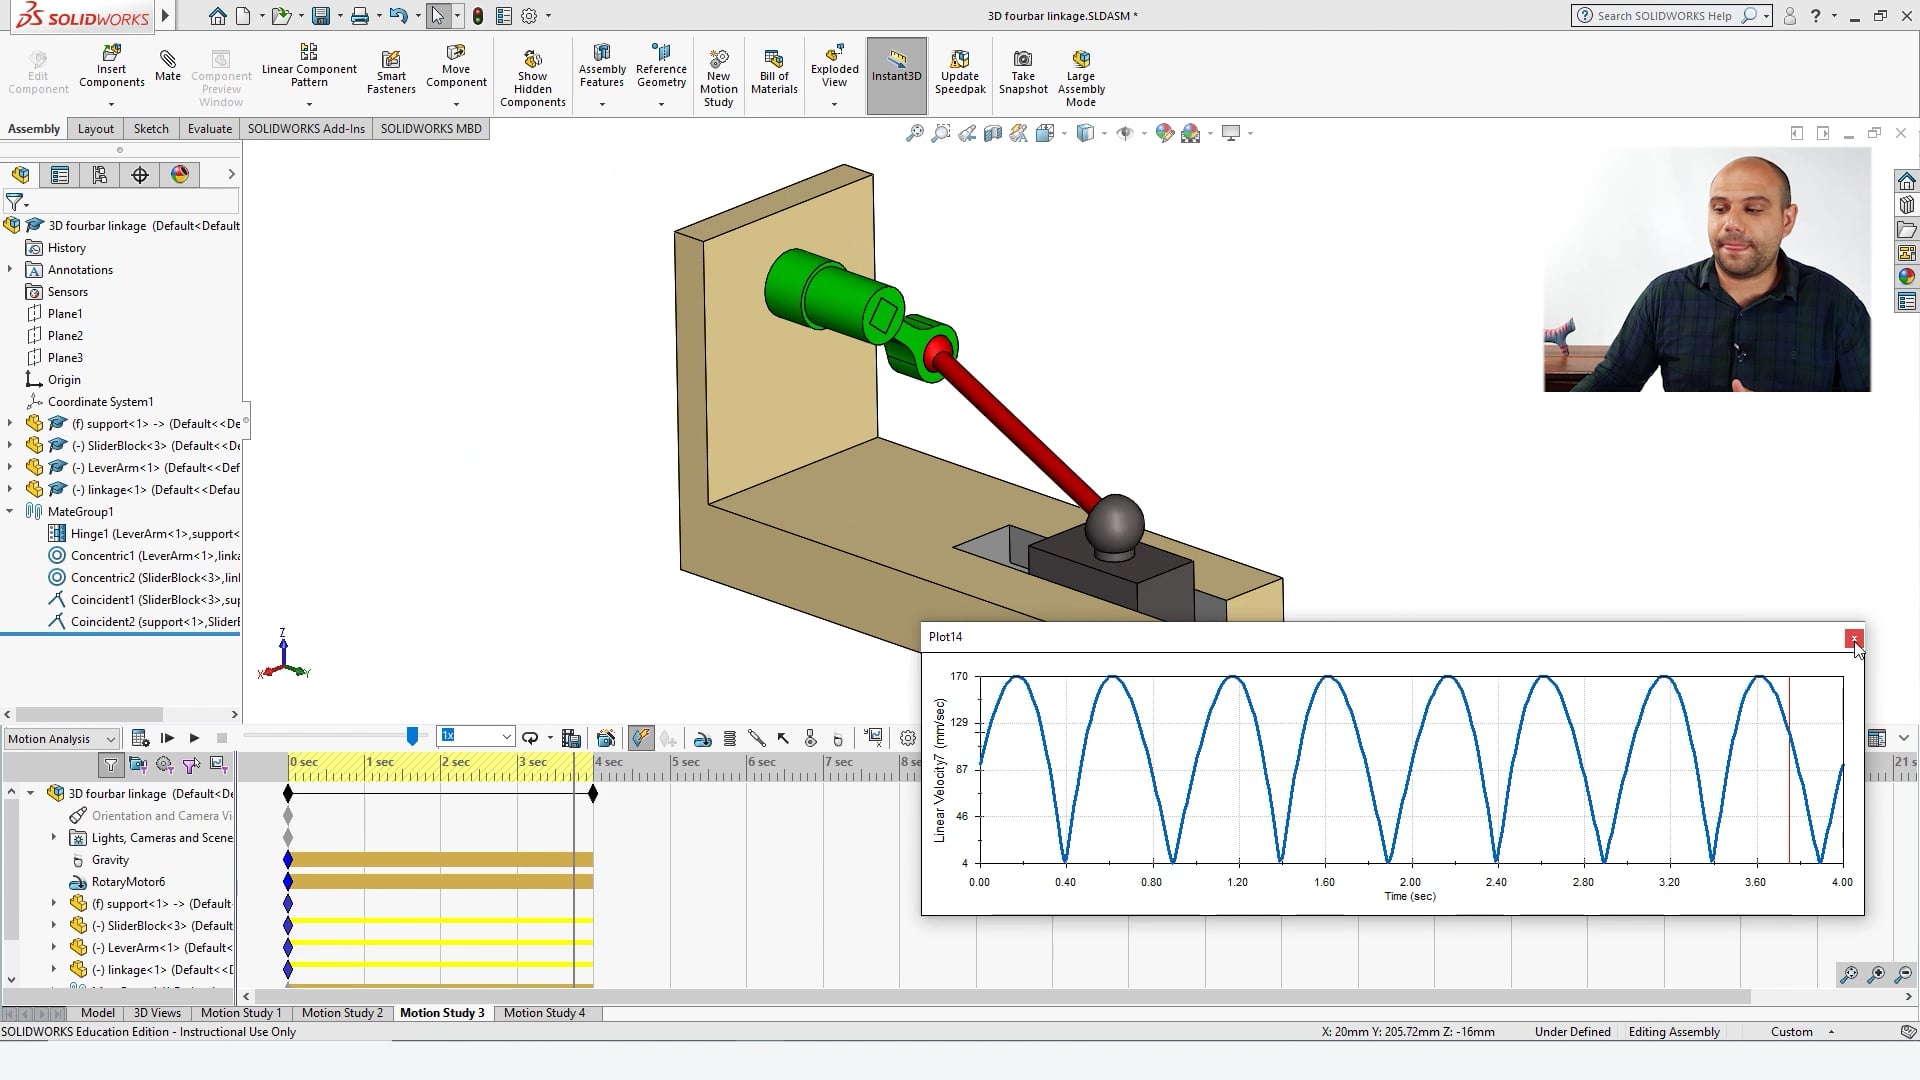Open the Motion Analysis study type dropdown

(112, 739)
